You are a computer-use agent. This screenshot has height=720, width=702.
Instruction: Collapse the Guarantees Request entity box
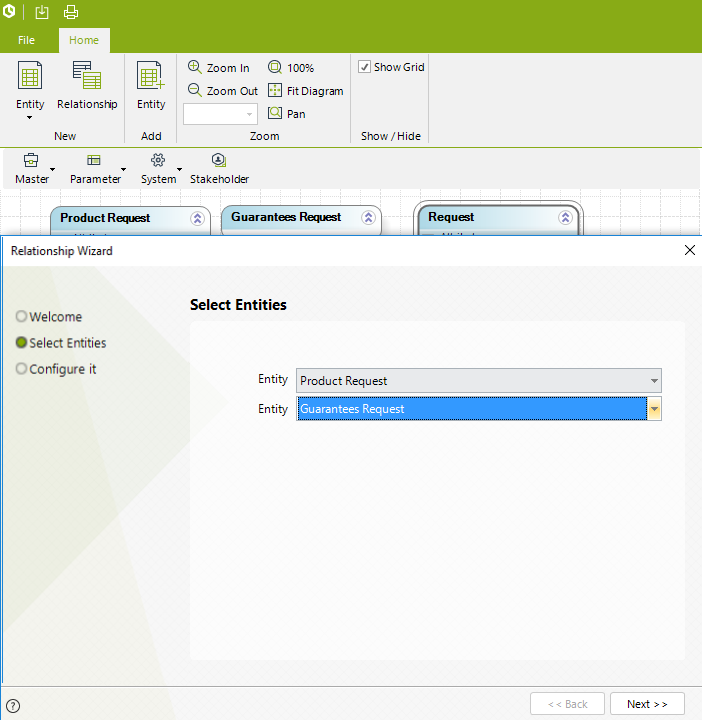[368, 218]
